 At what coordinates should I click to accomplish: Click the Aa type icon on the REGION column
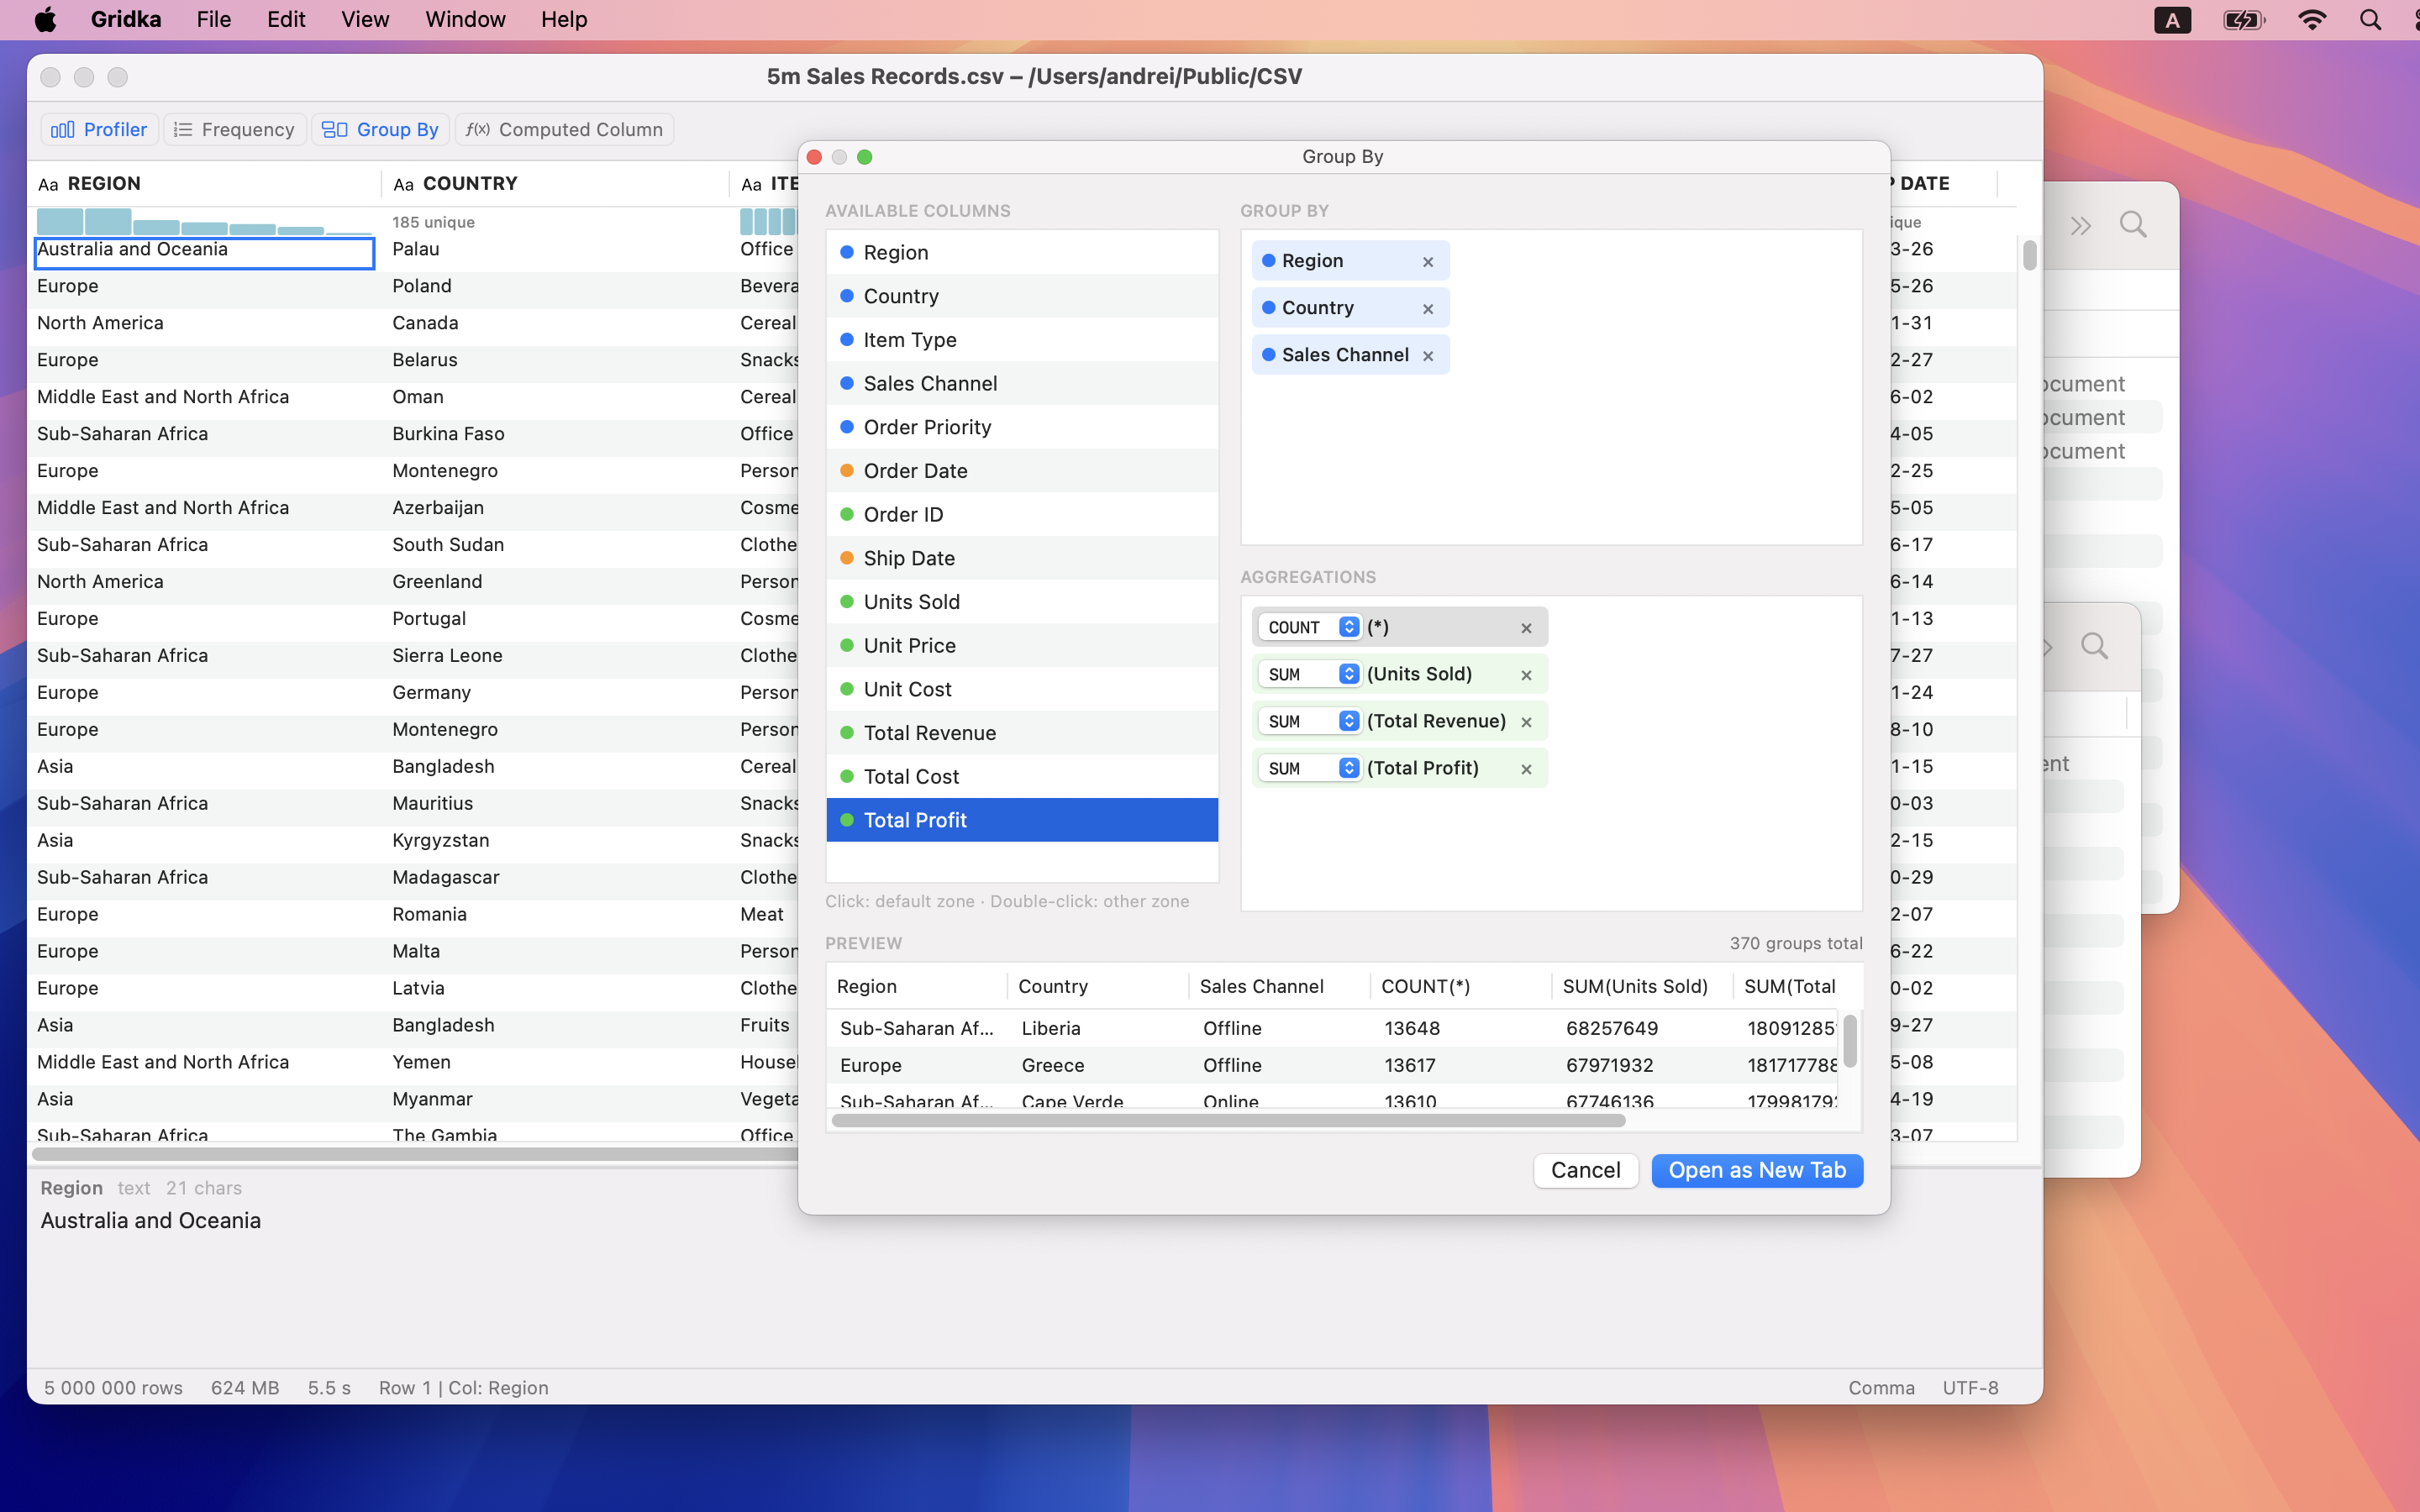(x=47, y=183)
